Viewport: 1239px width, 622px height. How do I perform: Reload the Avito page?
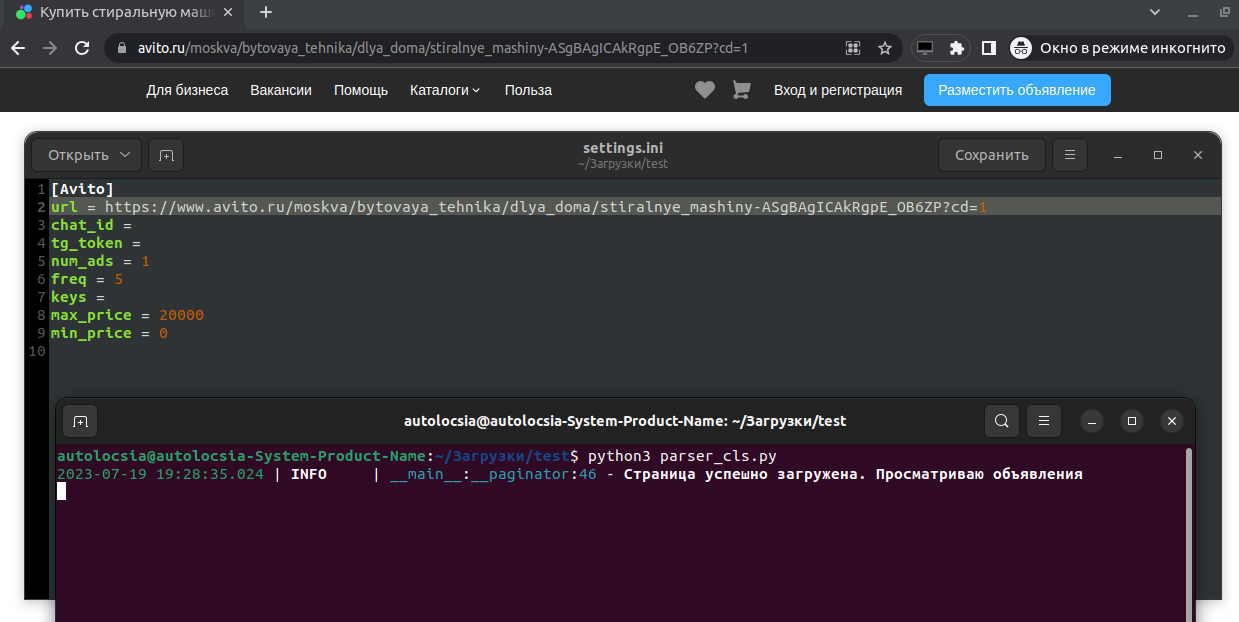(x=82, y=47)
